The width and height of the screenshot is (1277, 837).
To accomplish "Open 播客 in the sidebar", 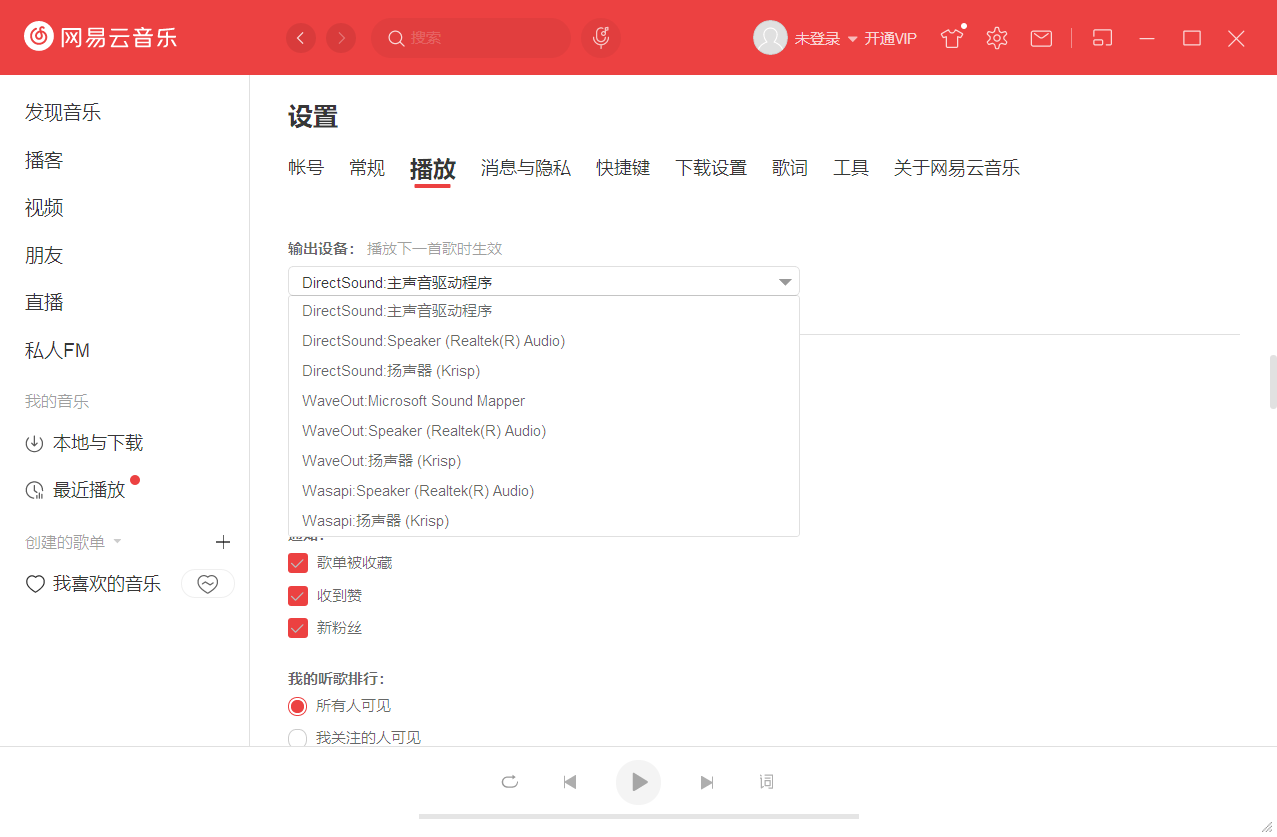I will click(44, 161).
